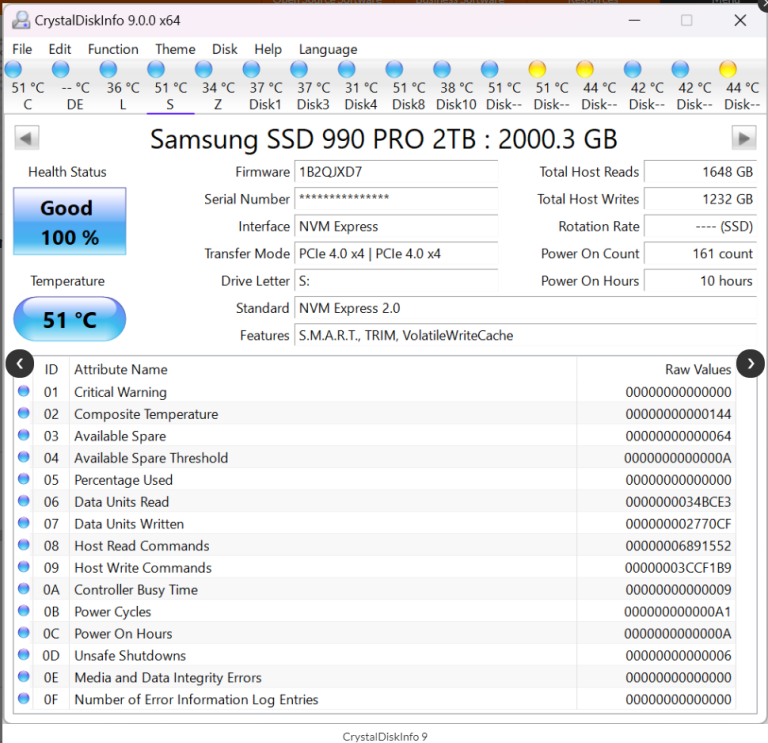Image resolution: width=768 pixels, height=743 pixels.
Task: Click status dot beside Power Cycles
Action: (24, 610)
